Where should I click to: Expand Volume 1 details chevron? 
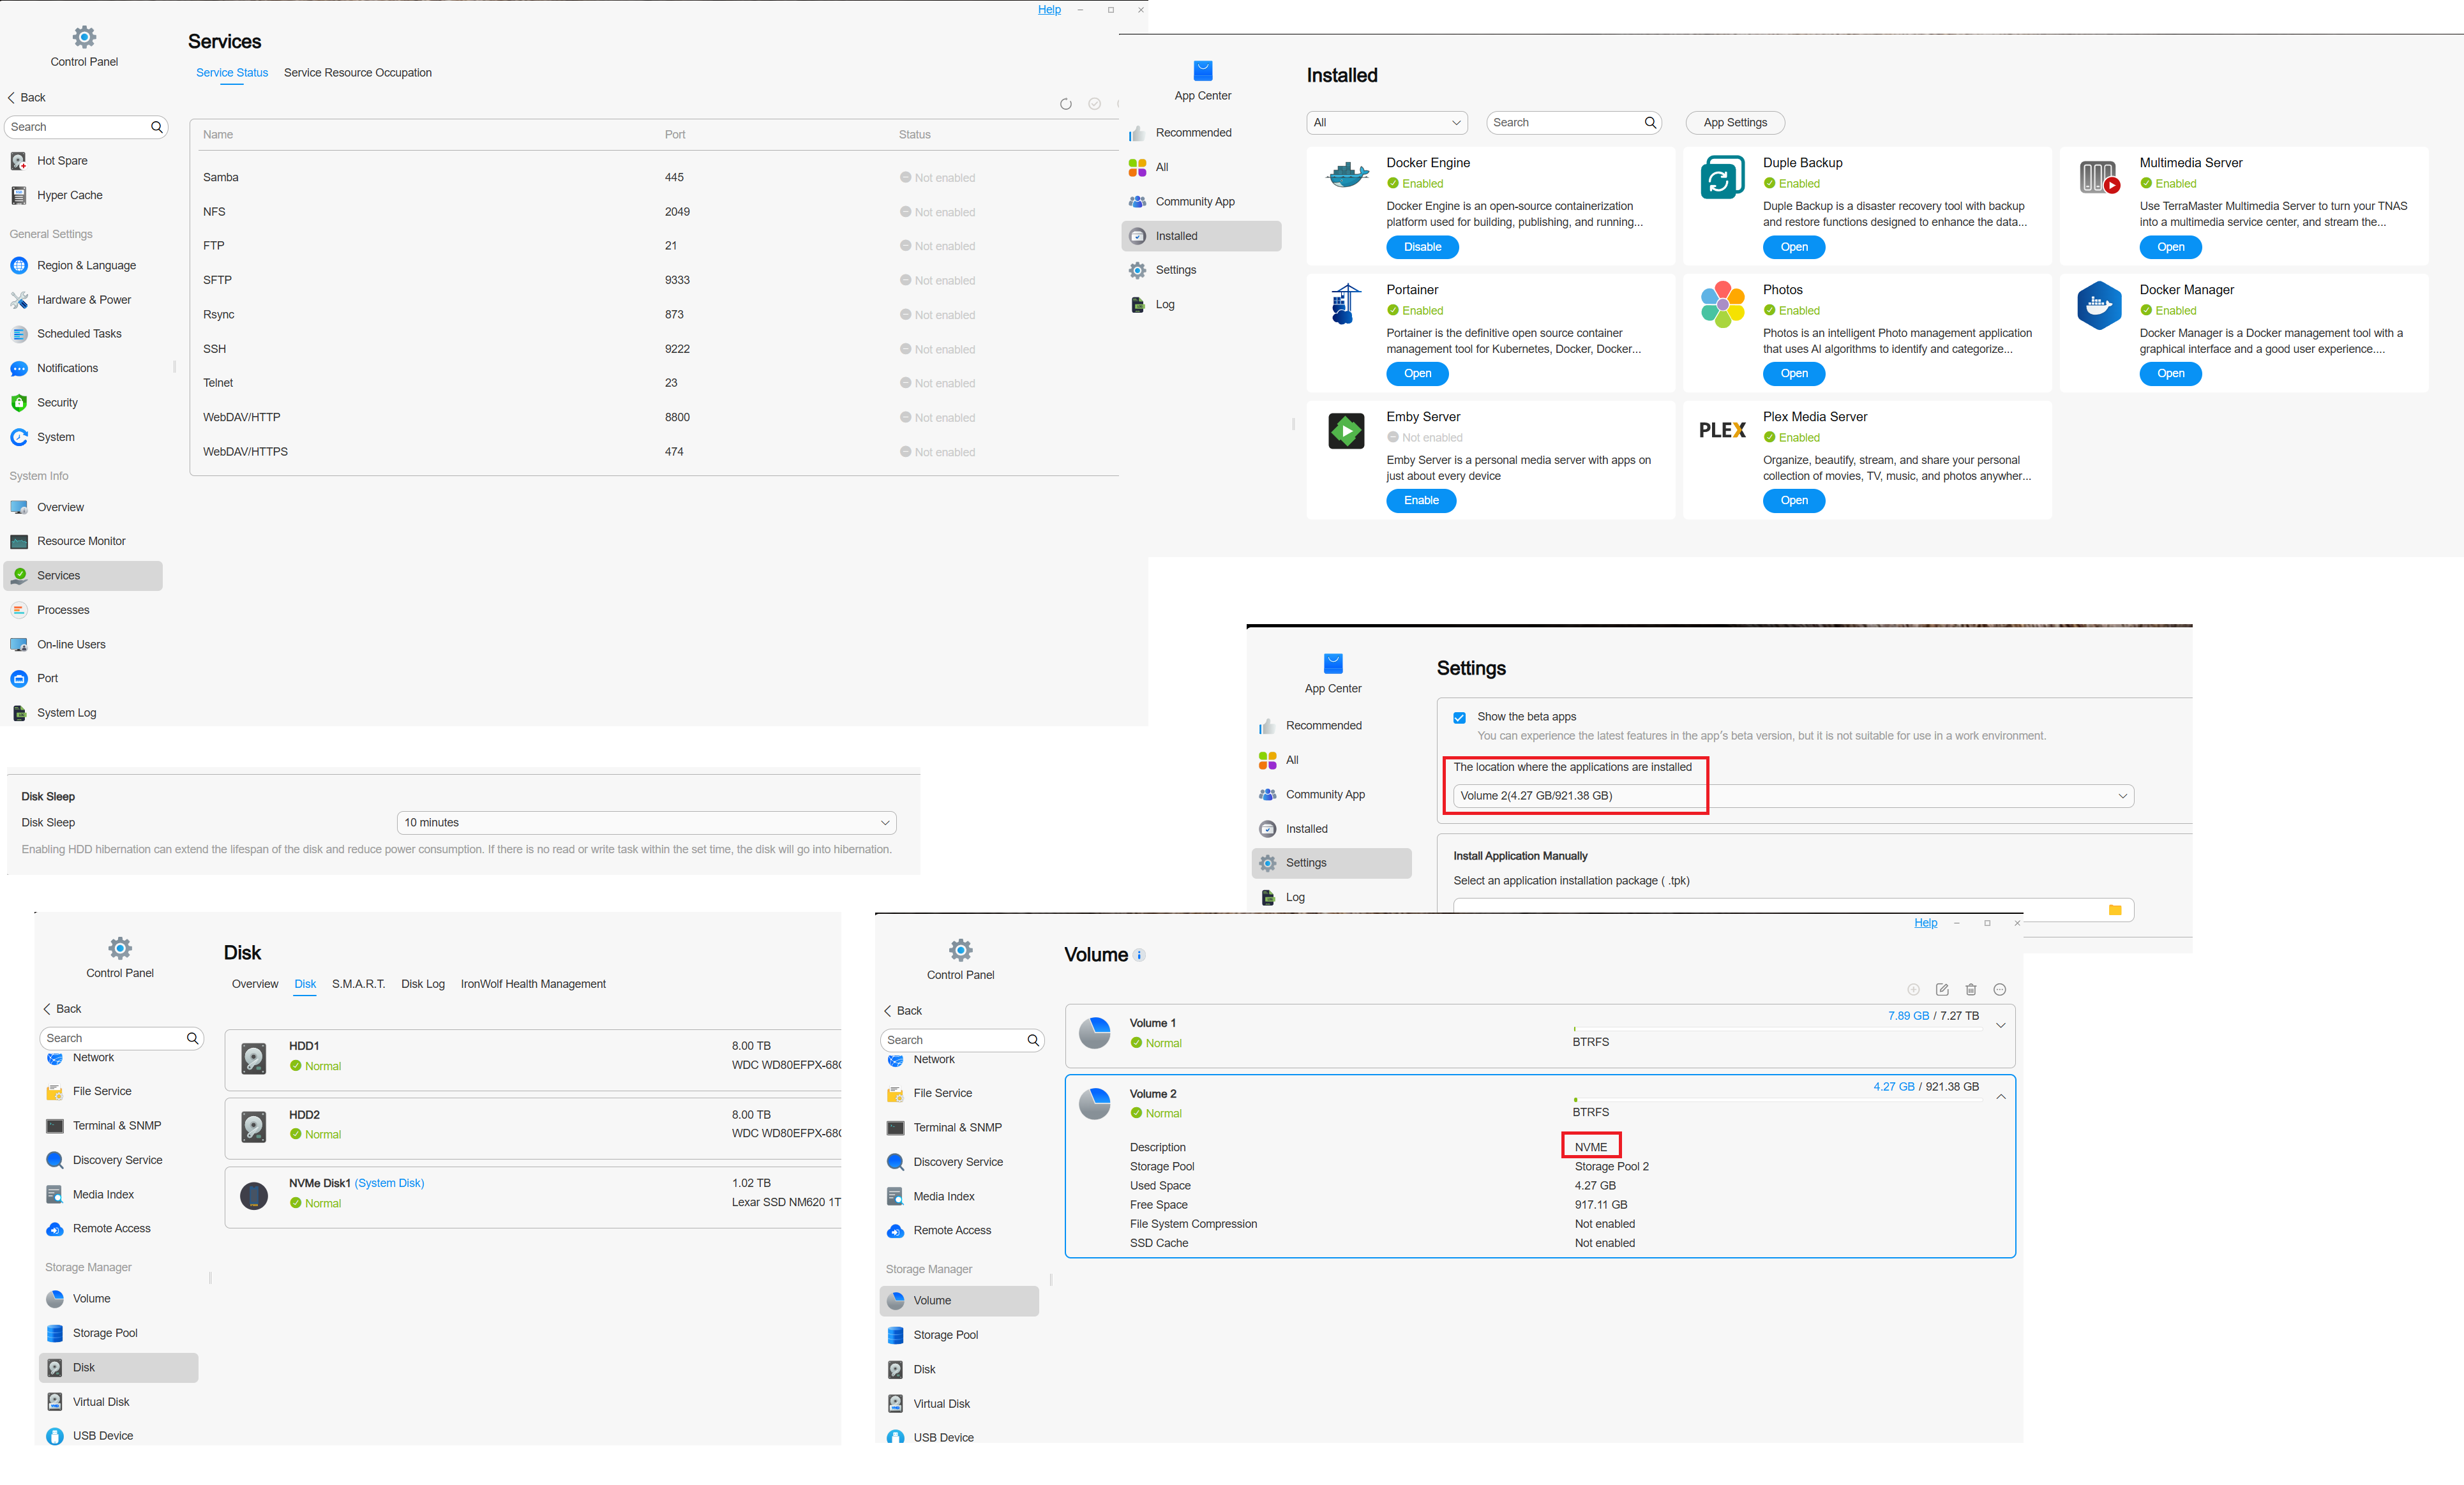tap(2000, 1025)
